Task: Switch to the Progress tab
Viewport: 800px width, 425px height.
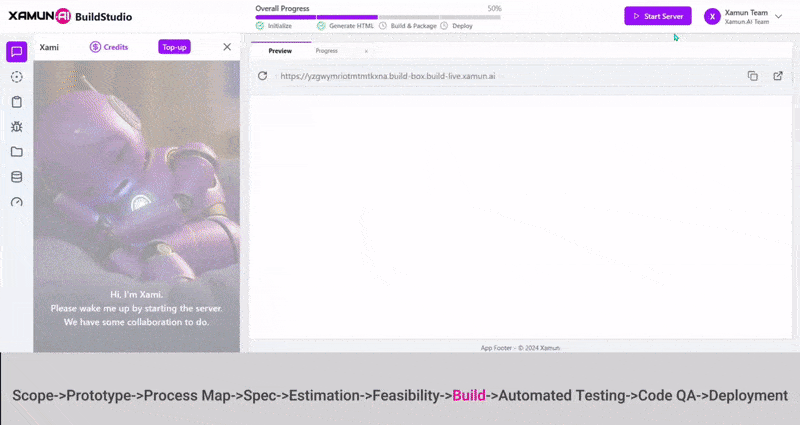Action: pyautogui.click(x=327, y=51)
